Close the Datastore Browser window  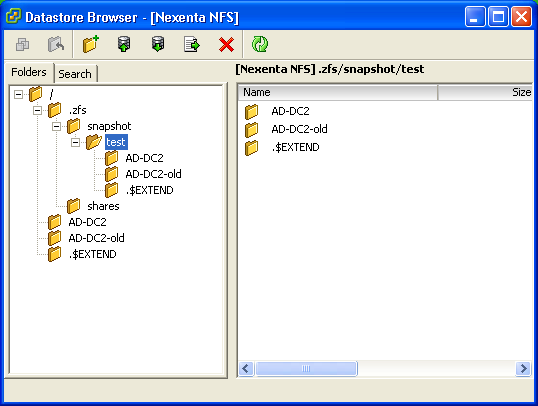click(522, 16)
